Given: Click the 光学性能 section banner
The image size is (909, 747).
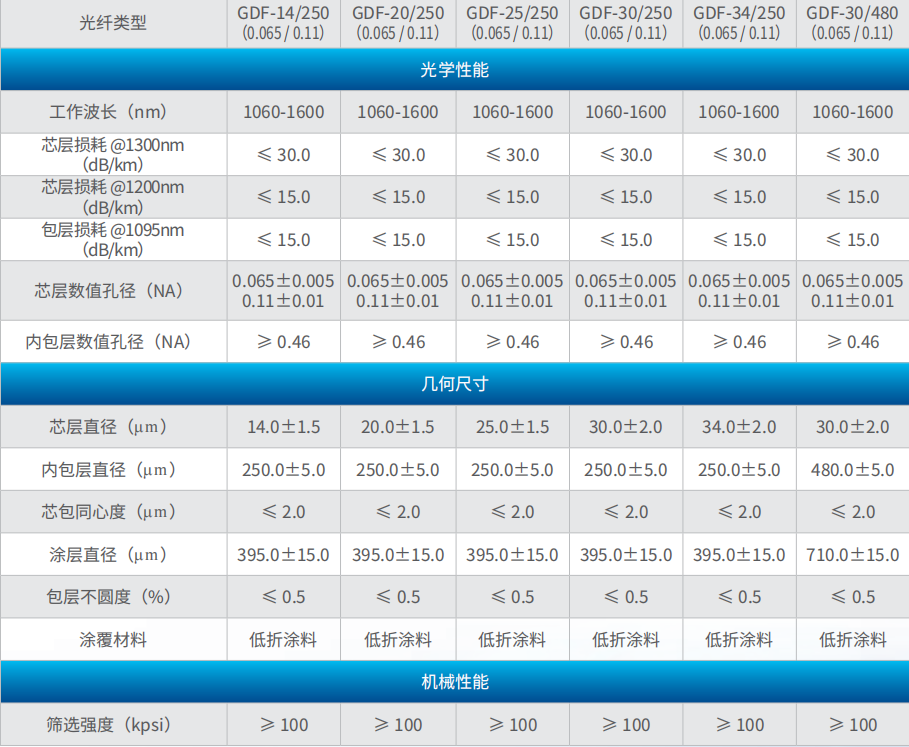Looking at the screenshot, I should coord(454,69).
